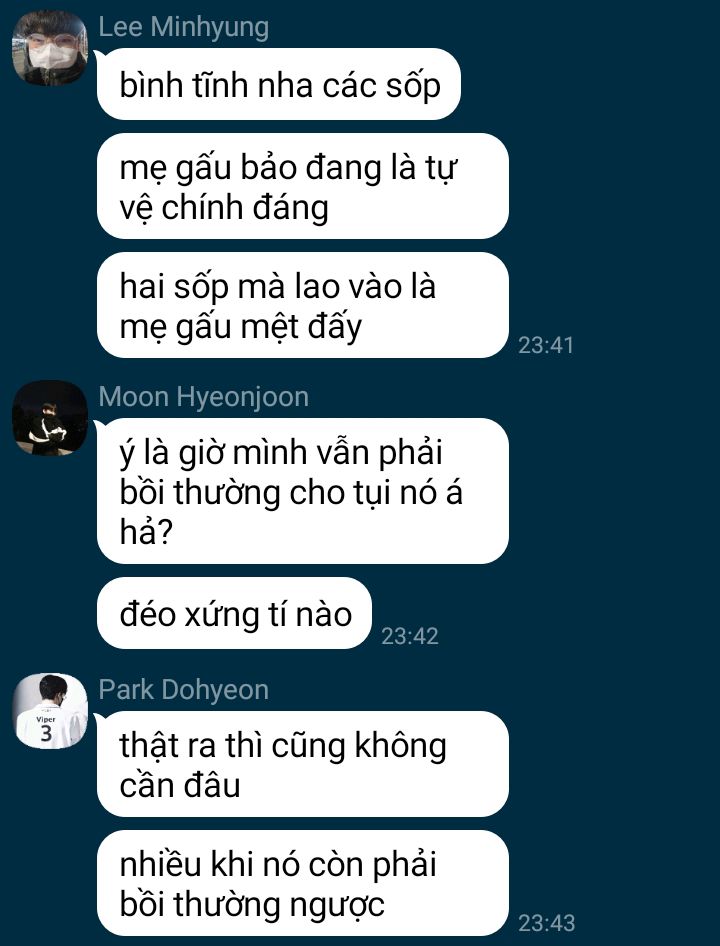Click the 23:43 message timestamp
The height and width of the screenshot is (946, 720).
pos(547,922)
